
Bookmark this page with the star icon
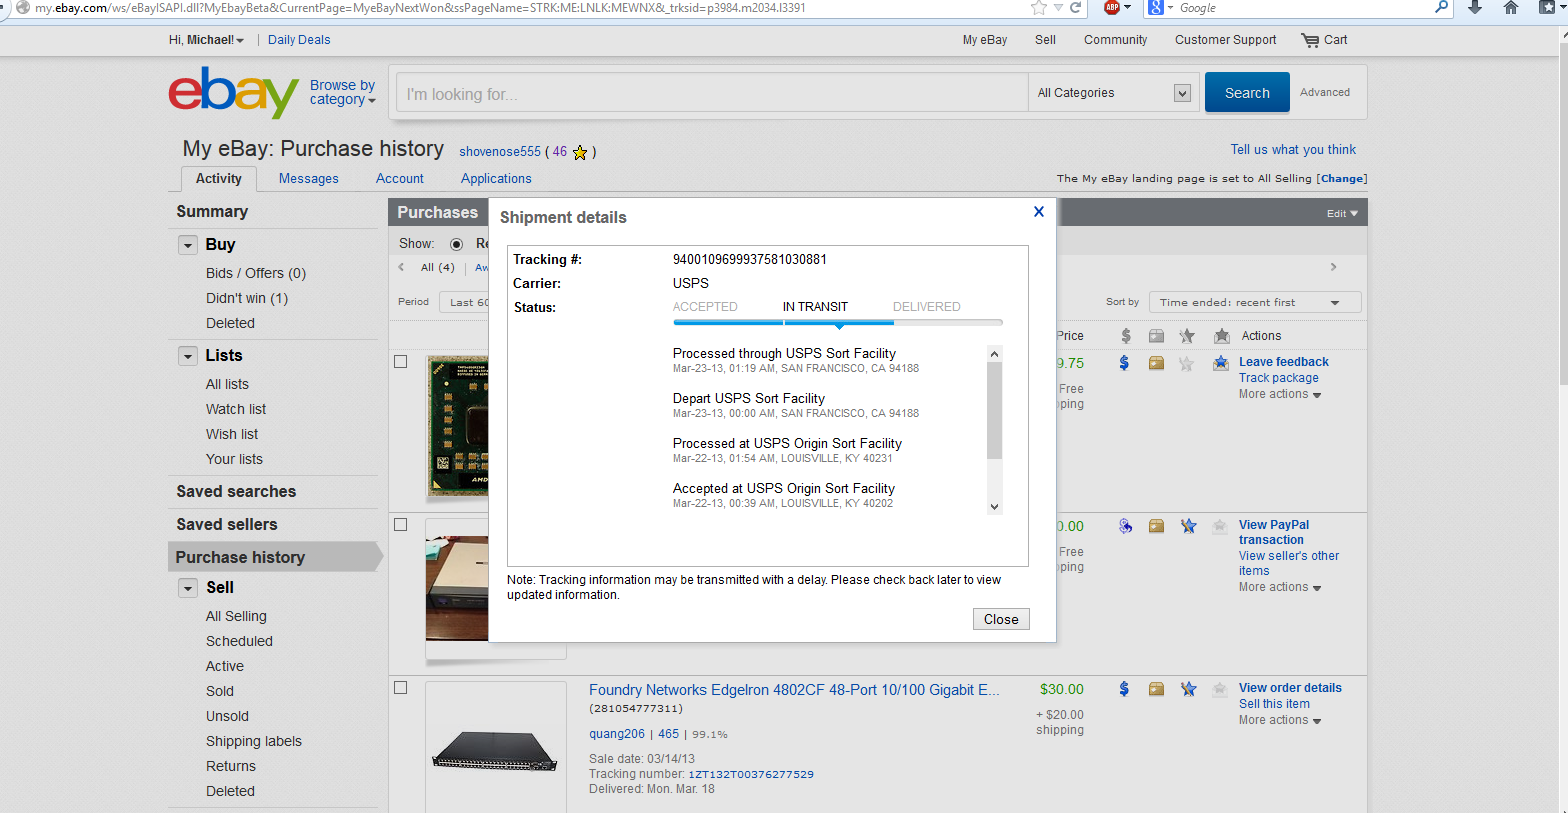coord(1038,7)
